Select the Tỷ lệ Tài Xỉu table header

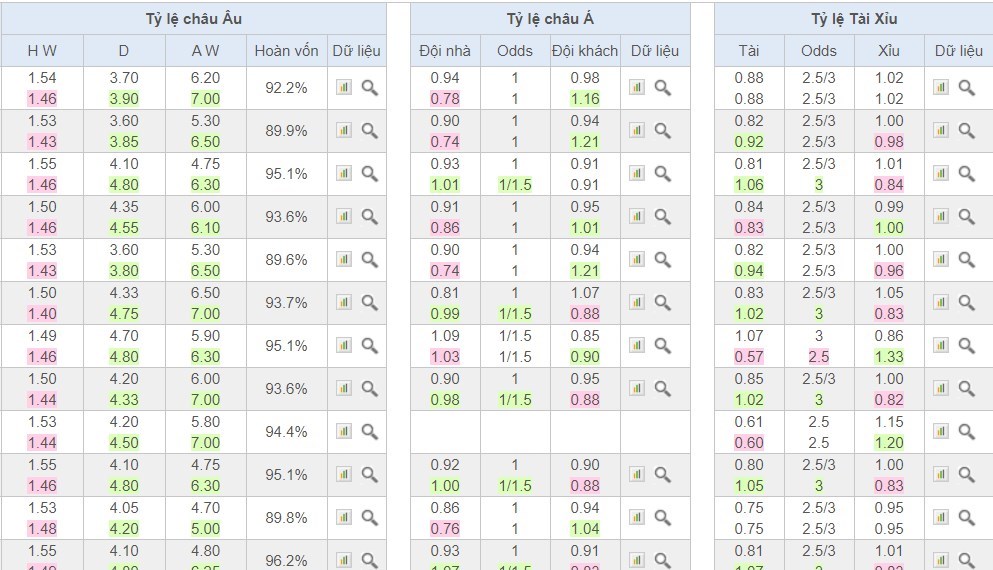coord(853,19)
